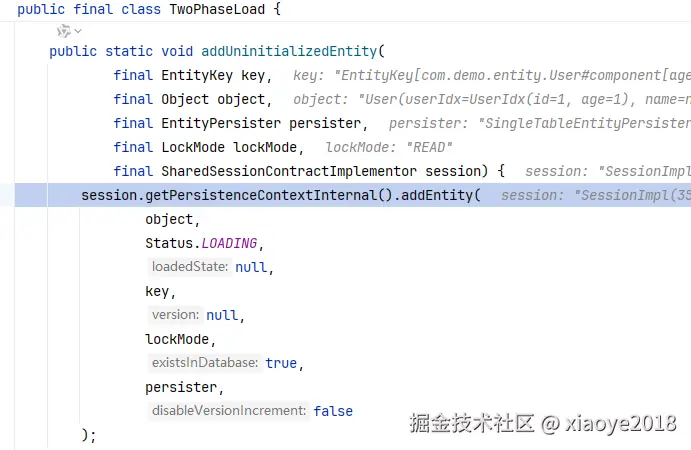Screen dimensions: 691x450
Task: Click the existsInDatabase parameter hint
Action: [204, 362]
